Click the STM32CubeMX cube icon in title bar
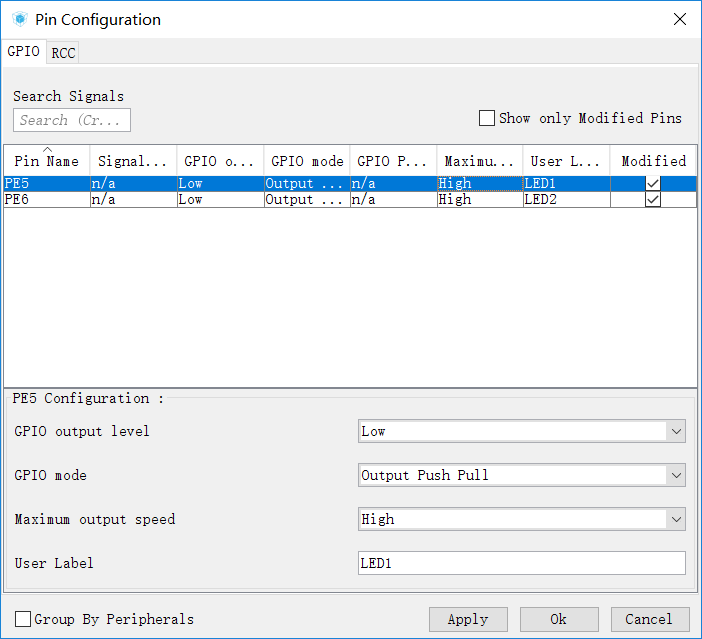 20,19
